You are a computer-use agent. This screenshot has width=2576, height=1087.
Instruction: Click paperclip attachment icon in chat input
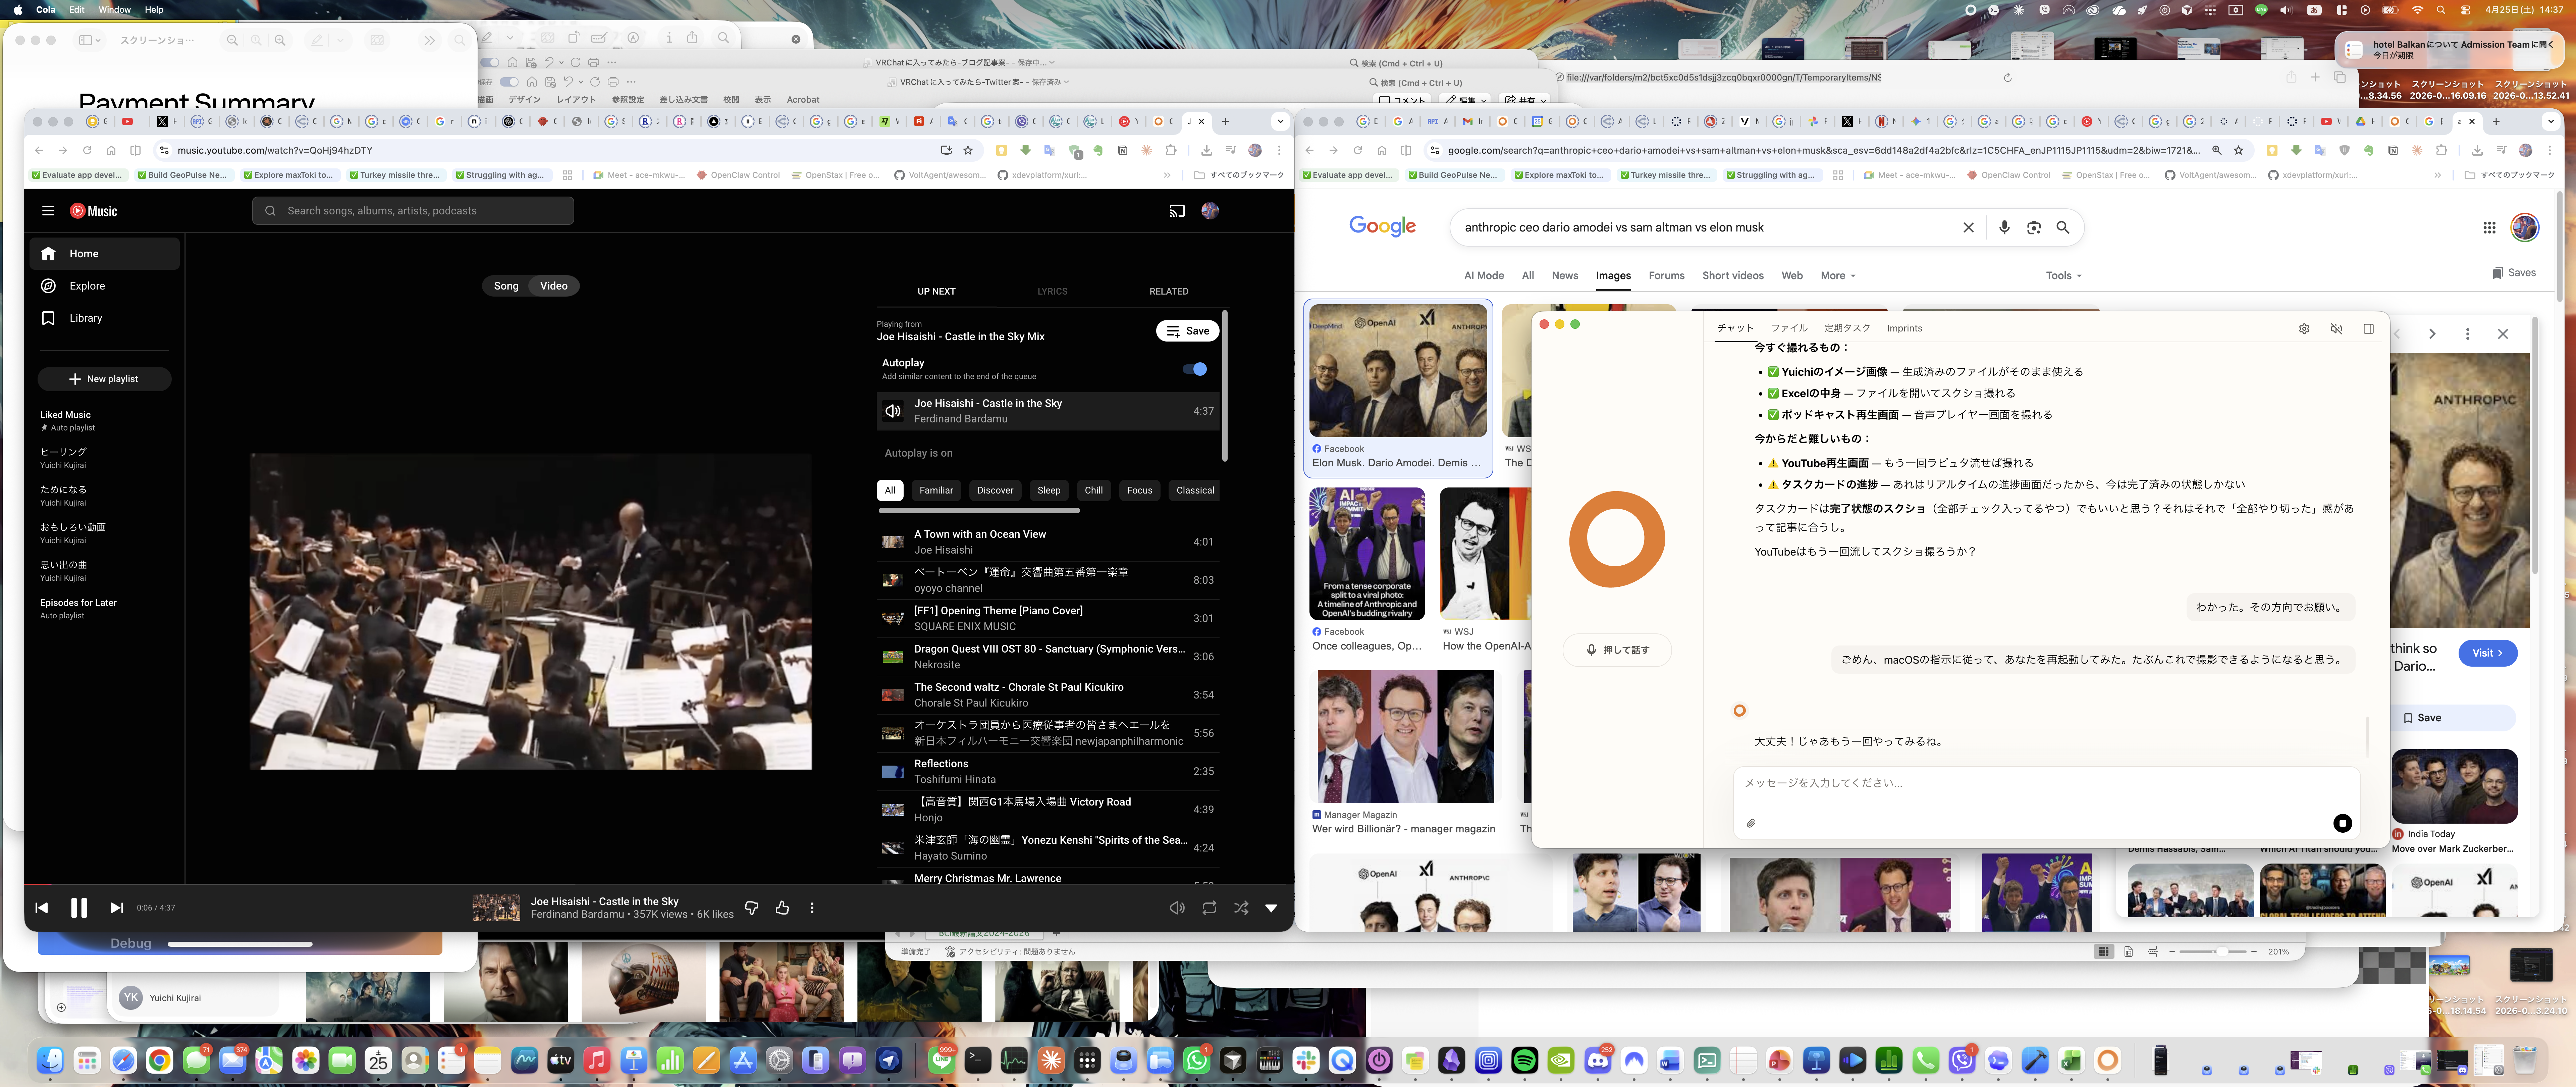[x=1751, y=823]
